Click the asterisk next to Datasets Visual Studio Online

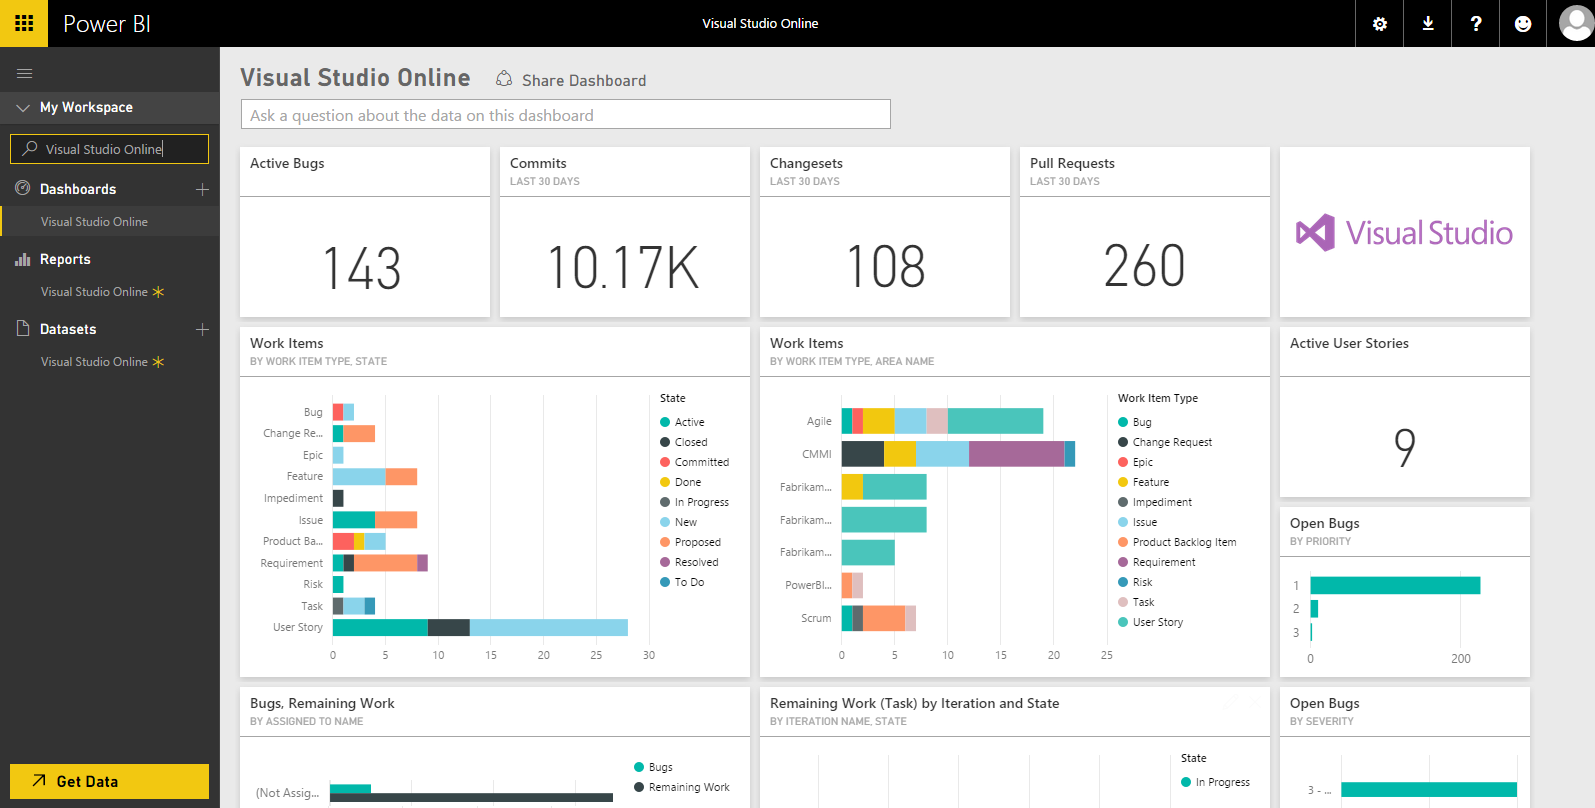click(x=158, y=362)
